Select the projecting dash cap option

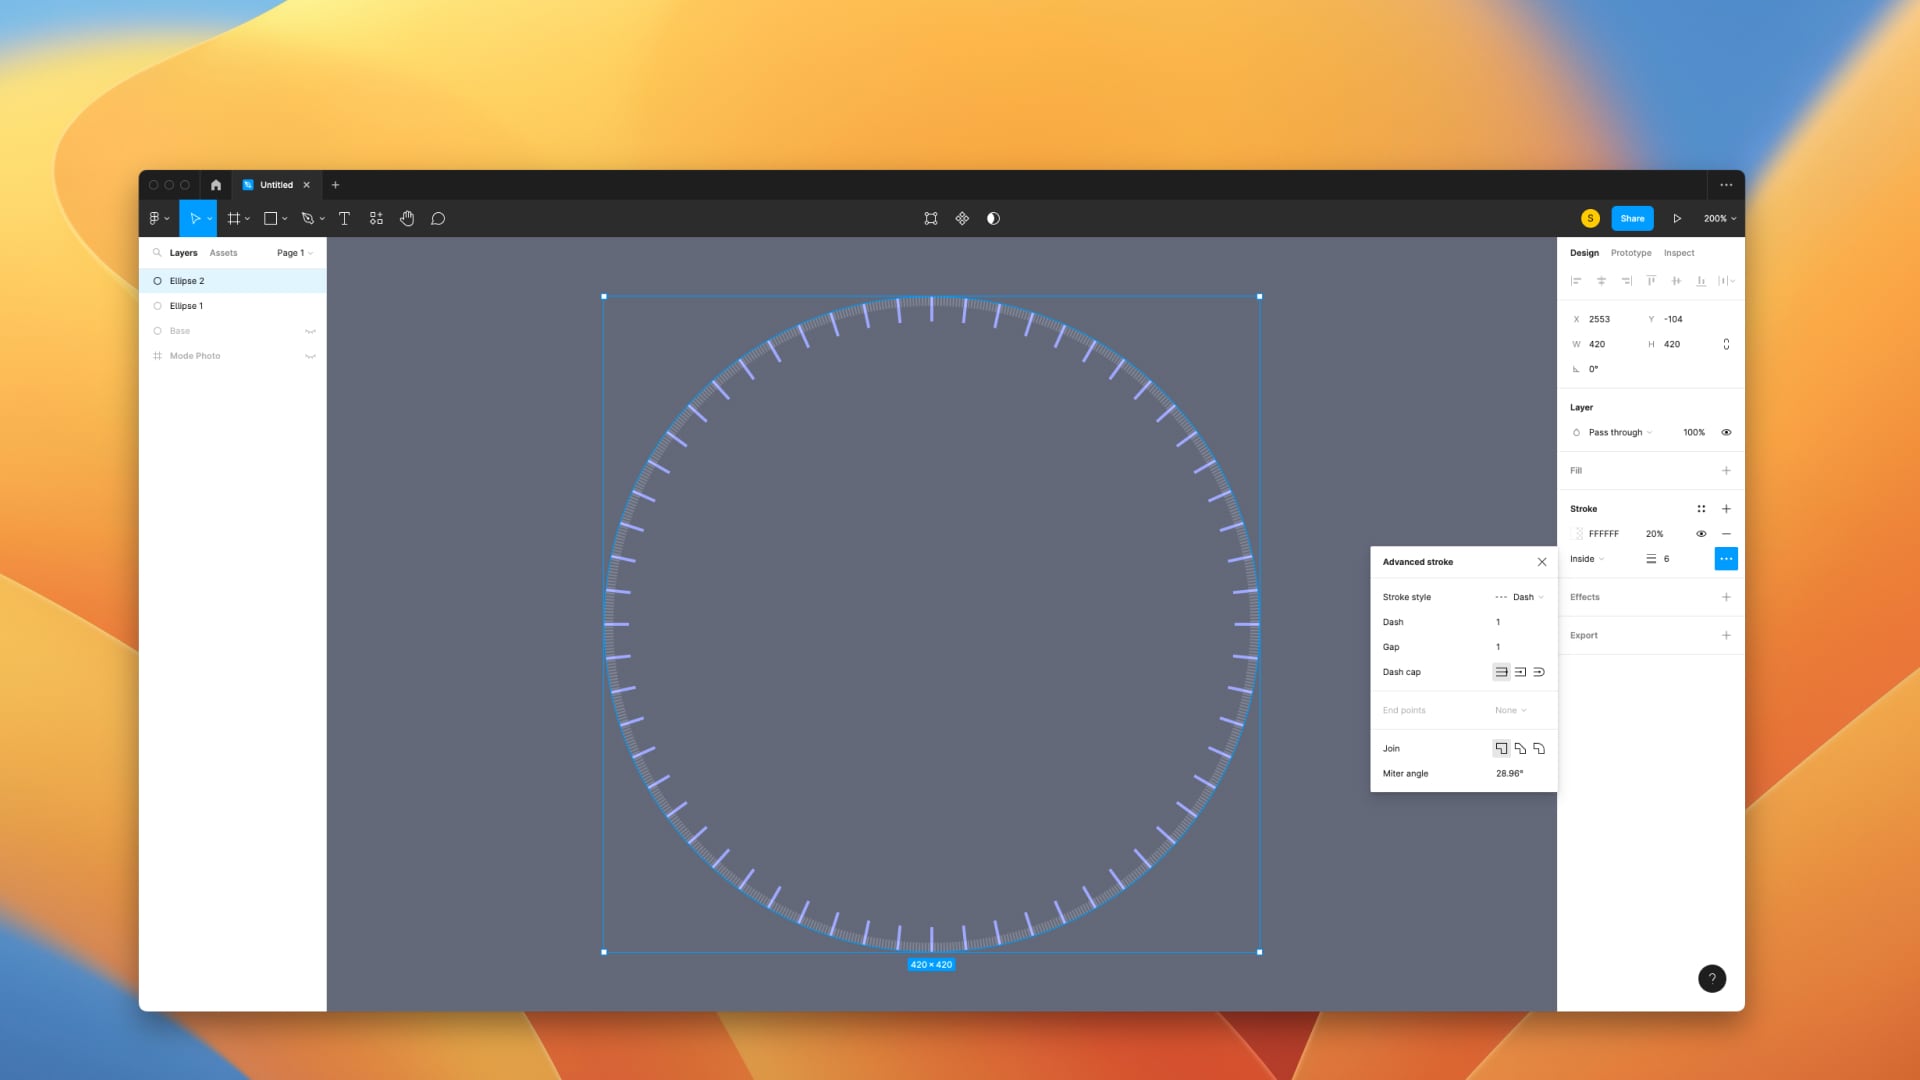(x=1521, y=671)
